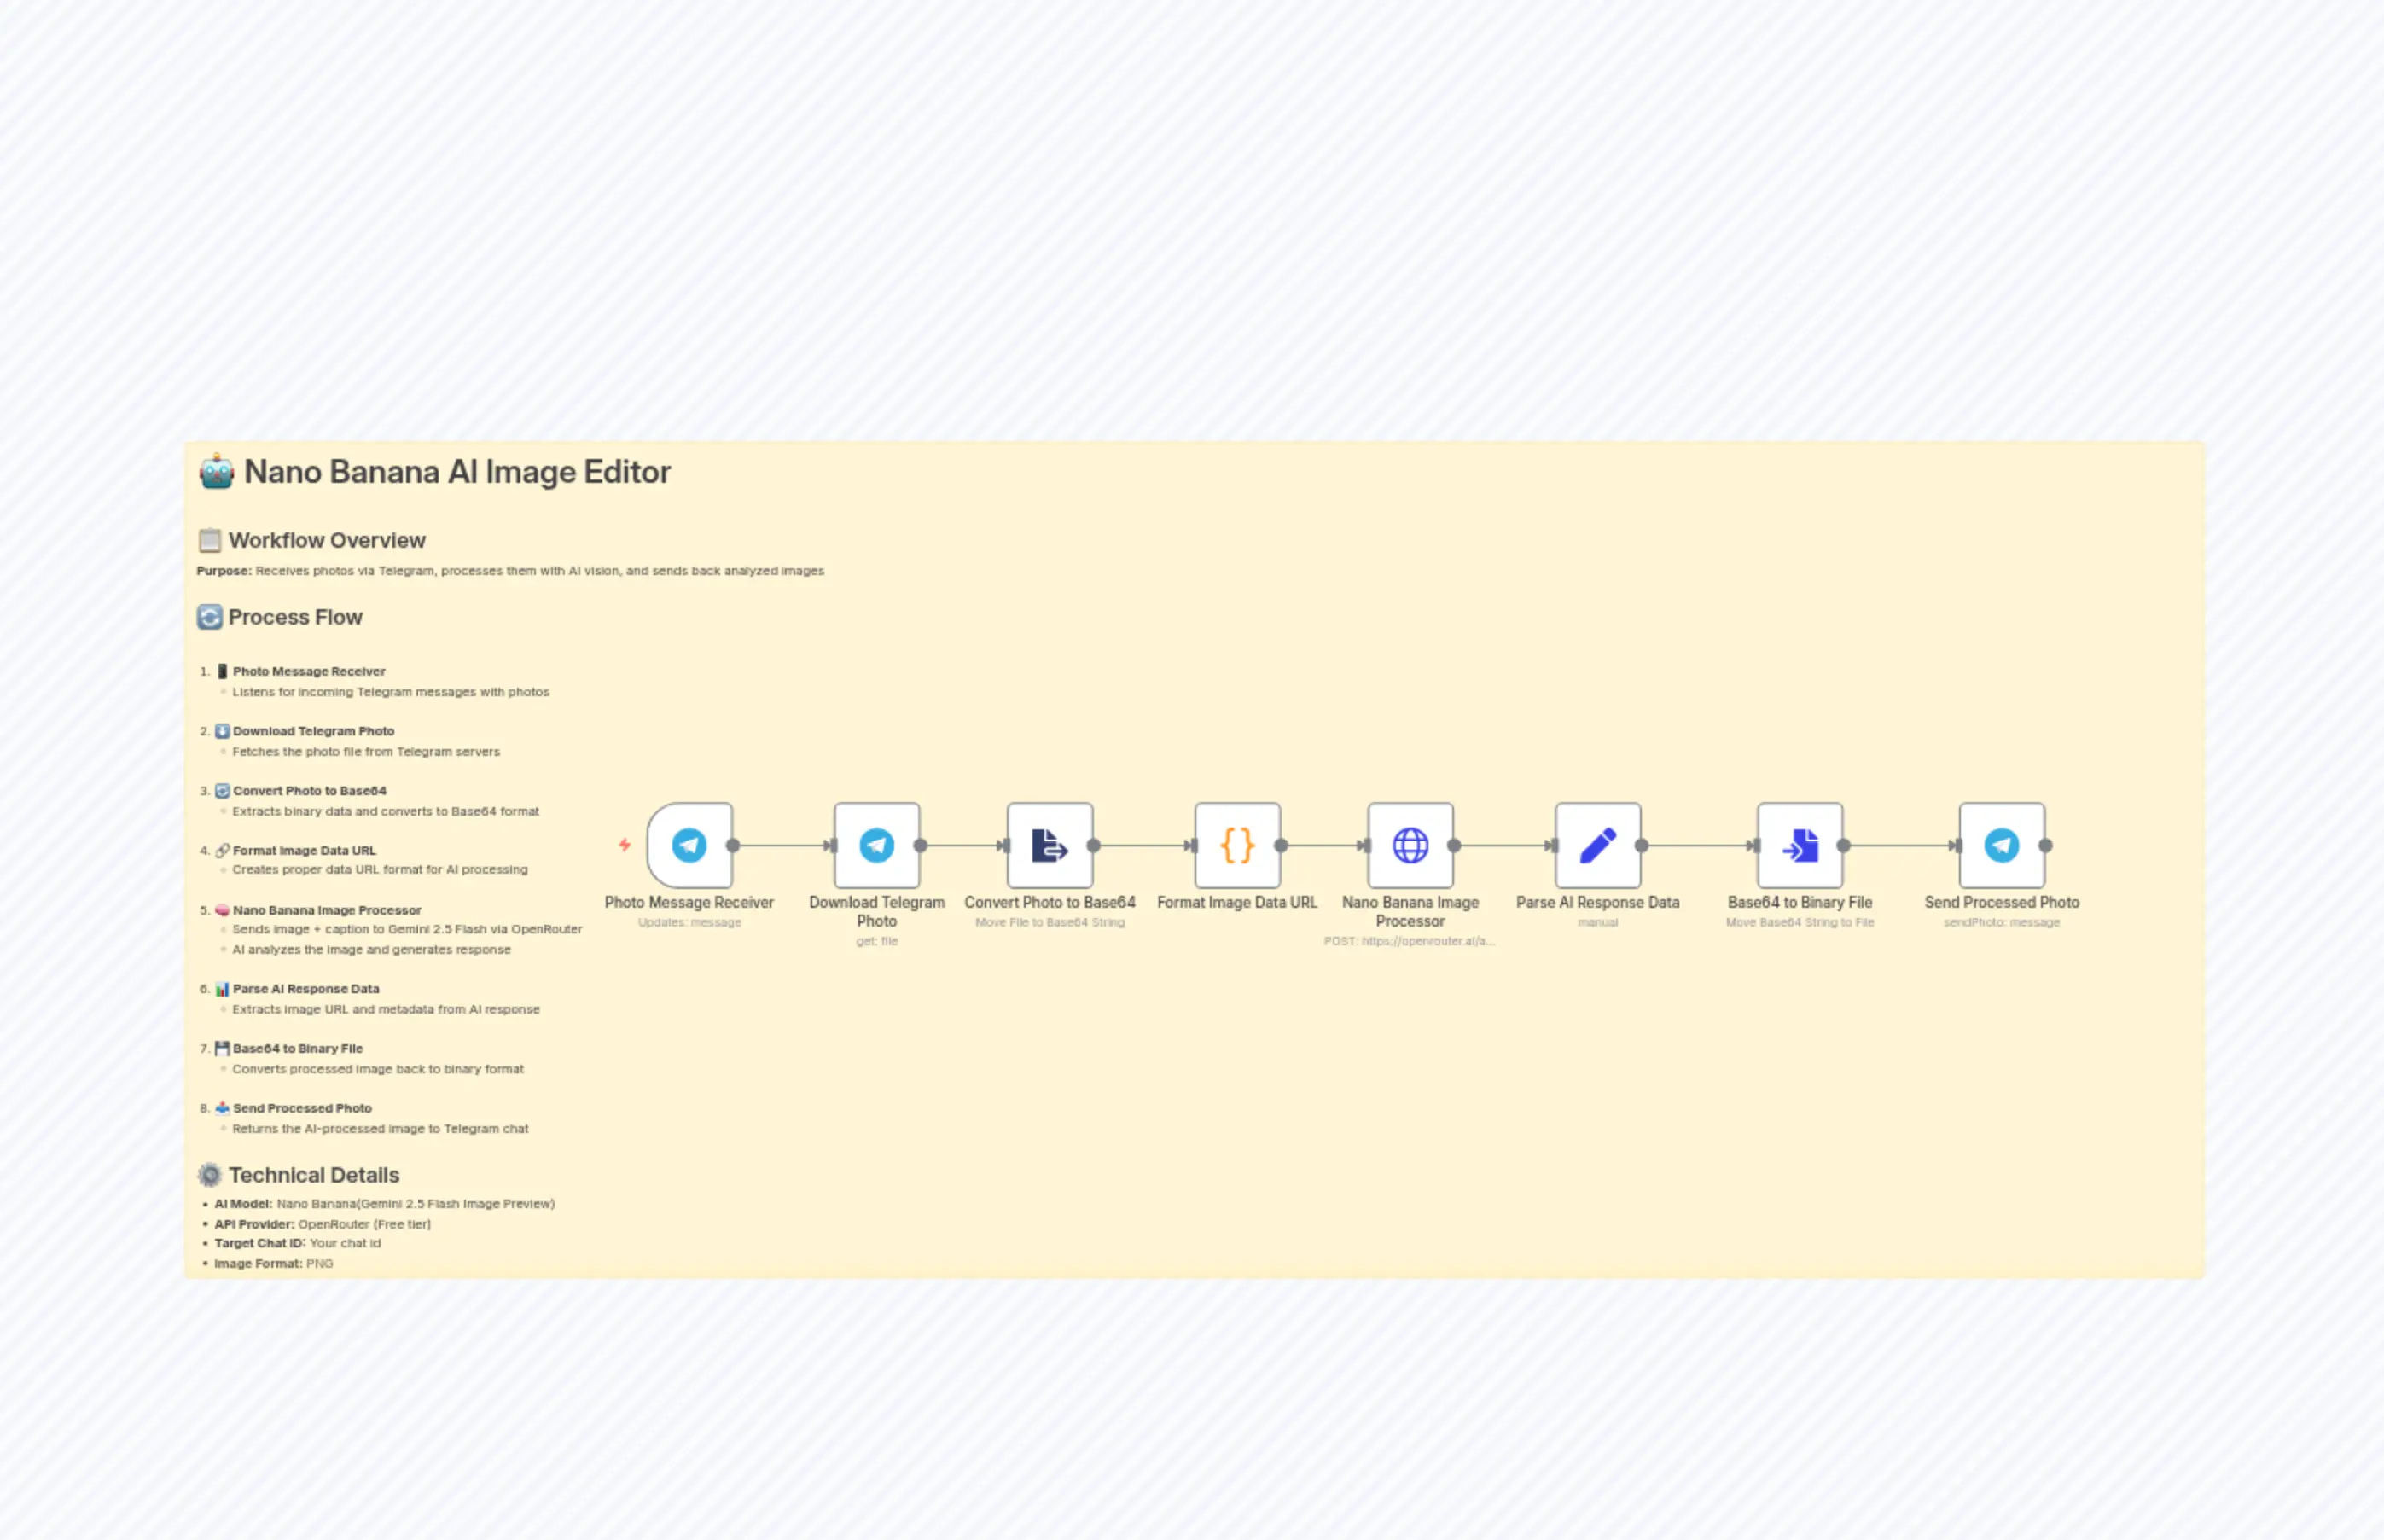
Task: Click the Download Telegram Photo node icon
Action: (x=877, y=845)
